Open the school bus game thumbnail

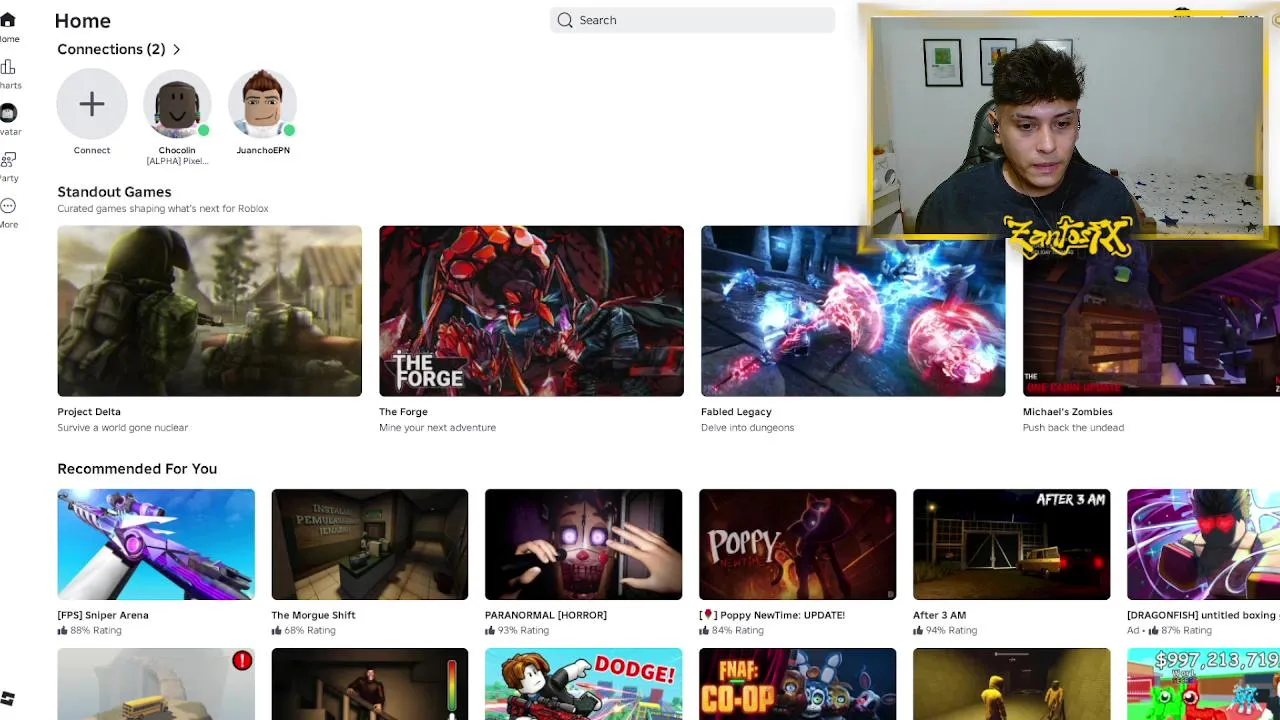[156, 684]
